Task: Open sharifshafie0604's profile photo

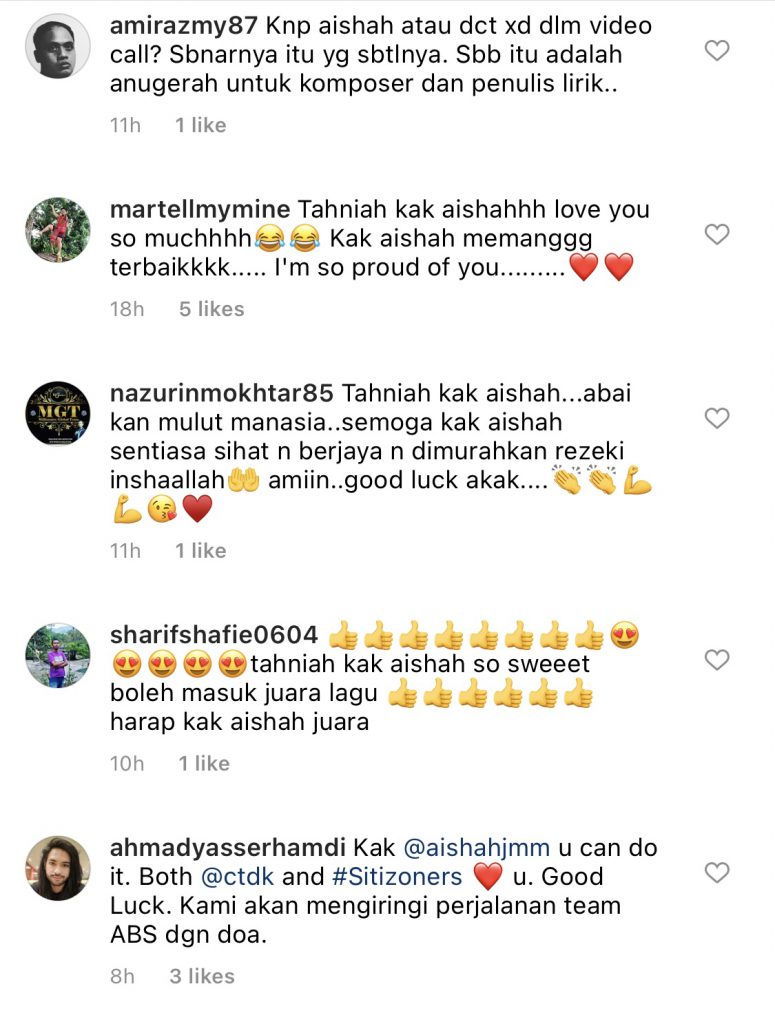Action: [x=57, y=656]
